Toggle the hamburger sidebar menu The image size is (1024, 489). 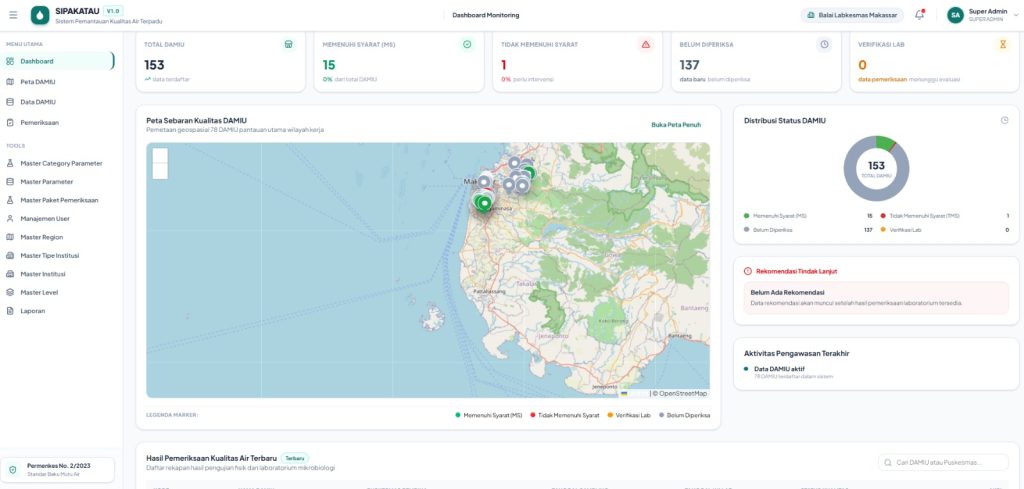14,15
